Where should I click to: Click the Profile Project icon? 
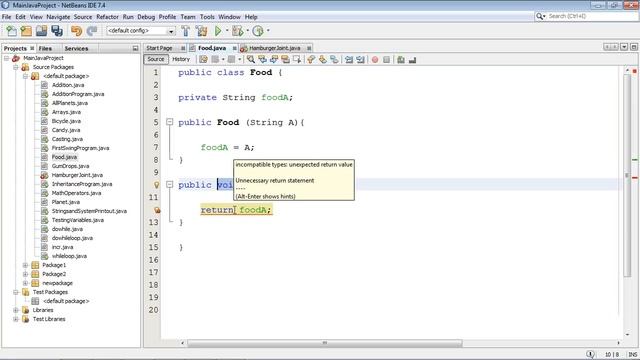tap(258, 31)
